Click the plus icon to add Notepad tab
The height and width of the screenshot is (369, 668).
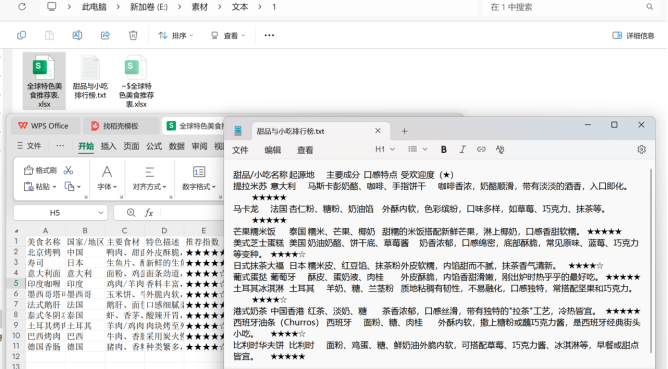(404, 131)
